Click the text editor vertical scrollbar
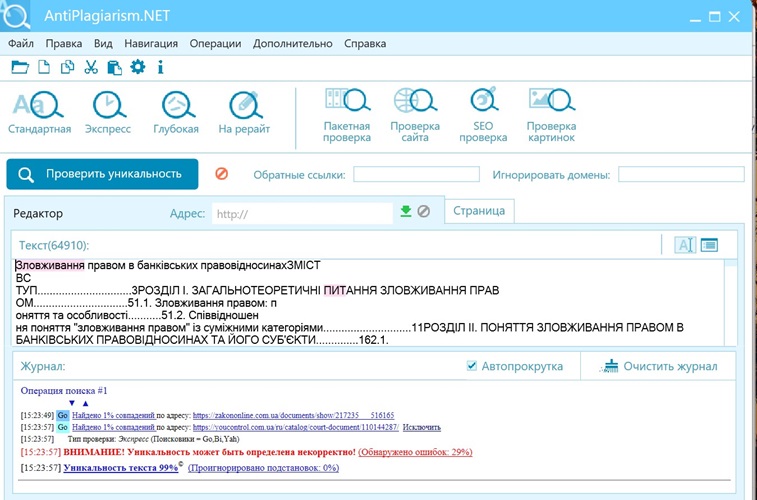The height and width of the screenshot is (500, 757). (730, 302)
